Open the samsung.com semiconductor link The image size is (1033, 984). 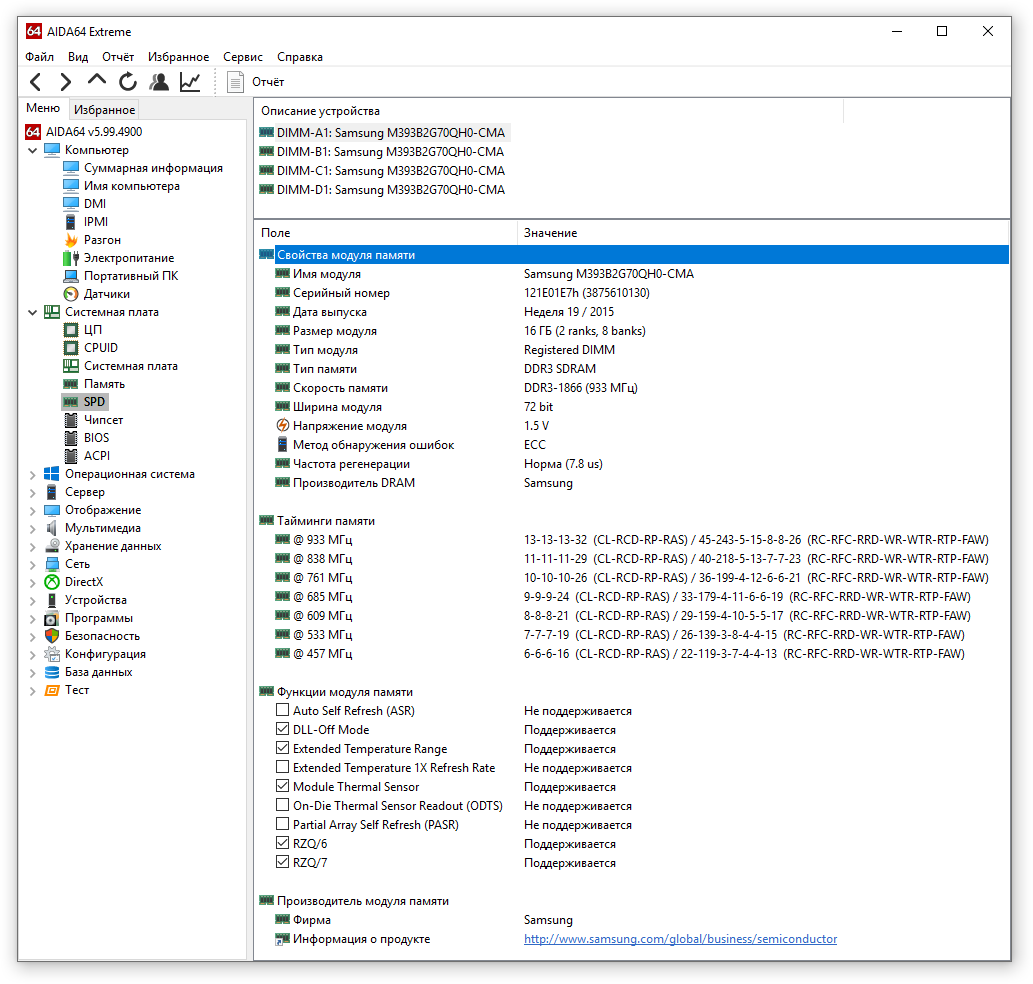pyautogui.click(x=681, y=939)
